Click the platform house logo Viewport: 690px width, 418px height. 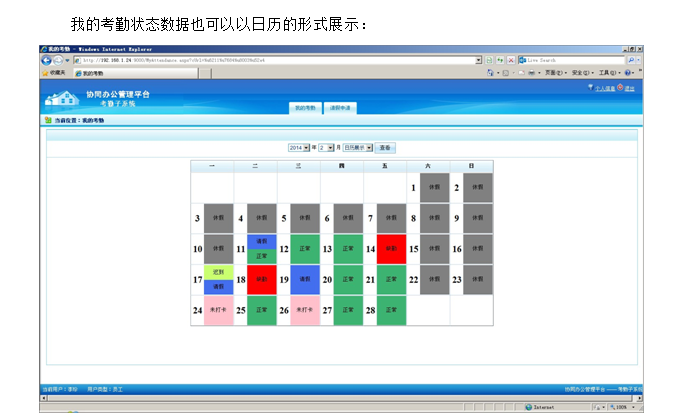coord(62,98)
